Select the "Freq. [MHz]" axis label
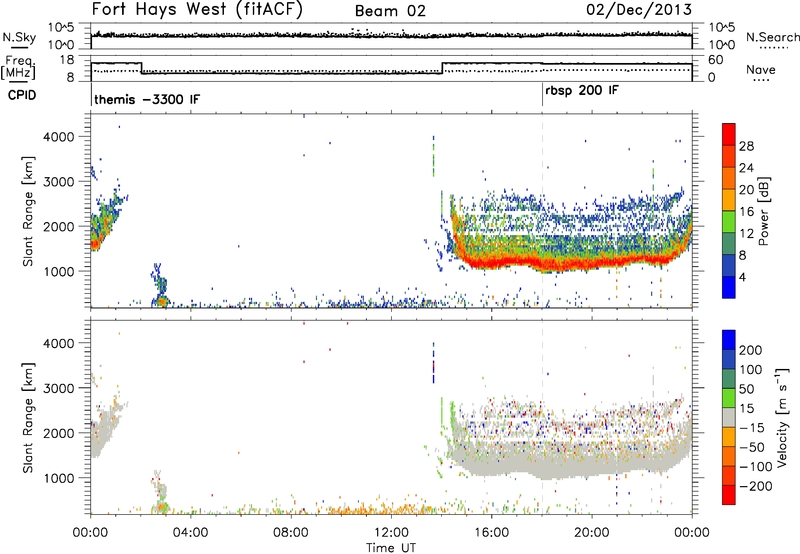Image resolution: width=800 pixels, height=554 pixels. click(18, 67)
